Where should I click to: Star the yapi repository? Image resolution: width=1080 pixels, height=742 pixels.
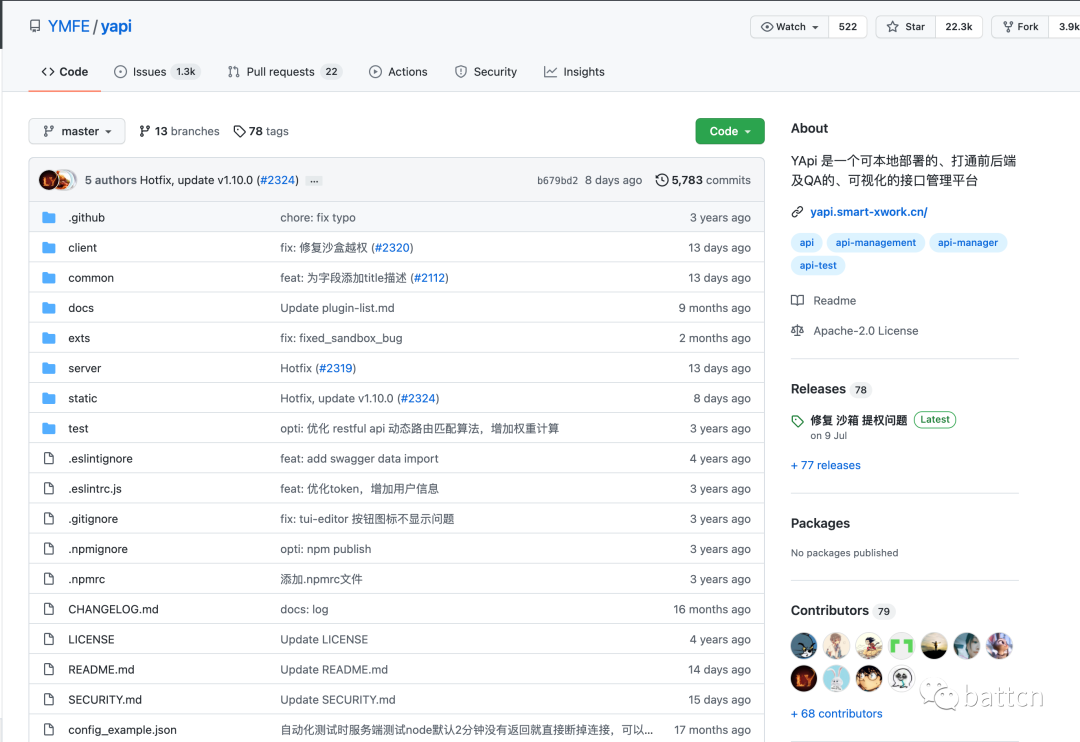click(906, 27)
